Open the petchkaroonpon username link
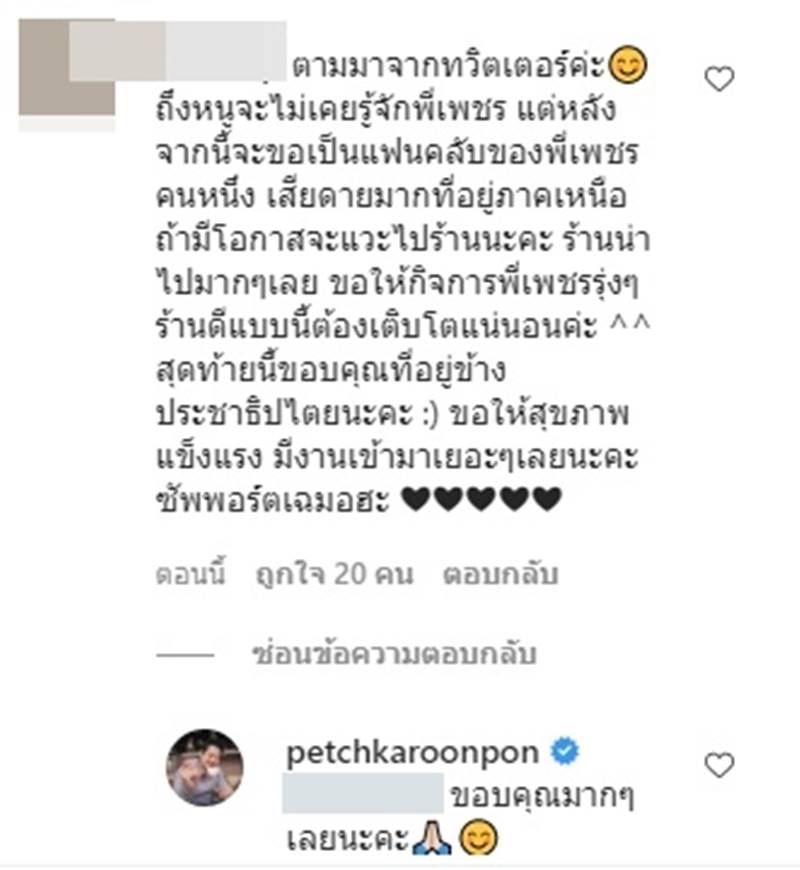Image resolution: width=800 pixels, height=870 pixels. click(412, 753)
